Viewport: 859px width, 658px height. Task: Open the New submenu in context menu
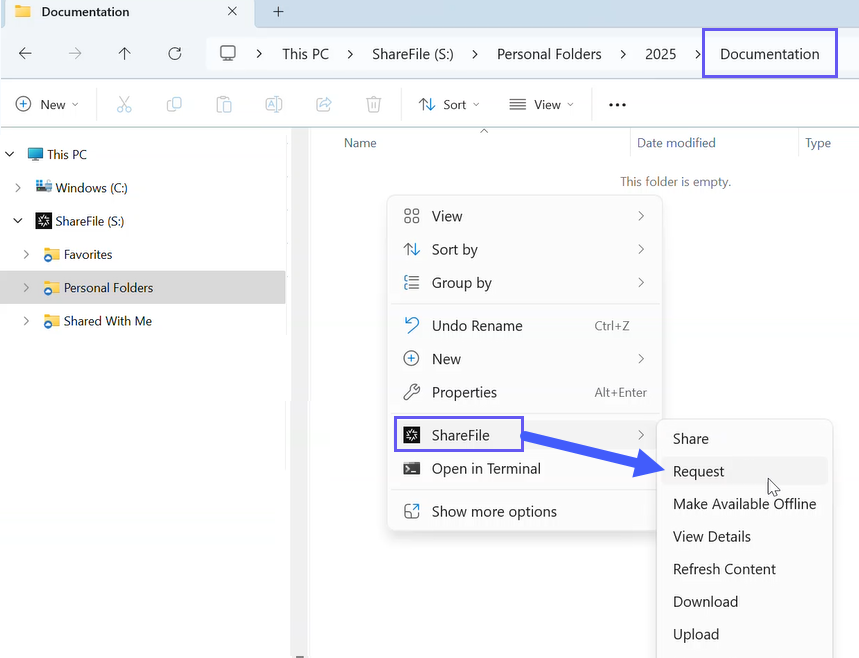(x=525, y=359)
